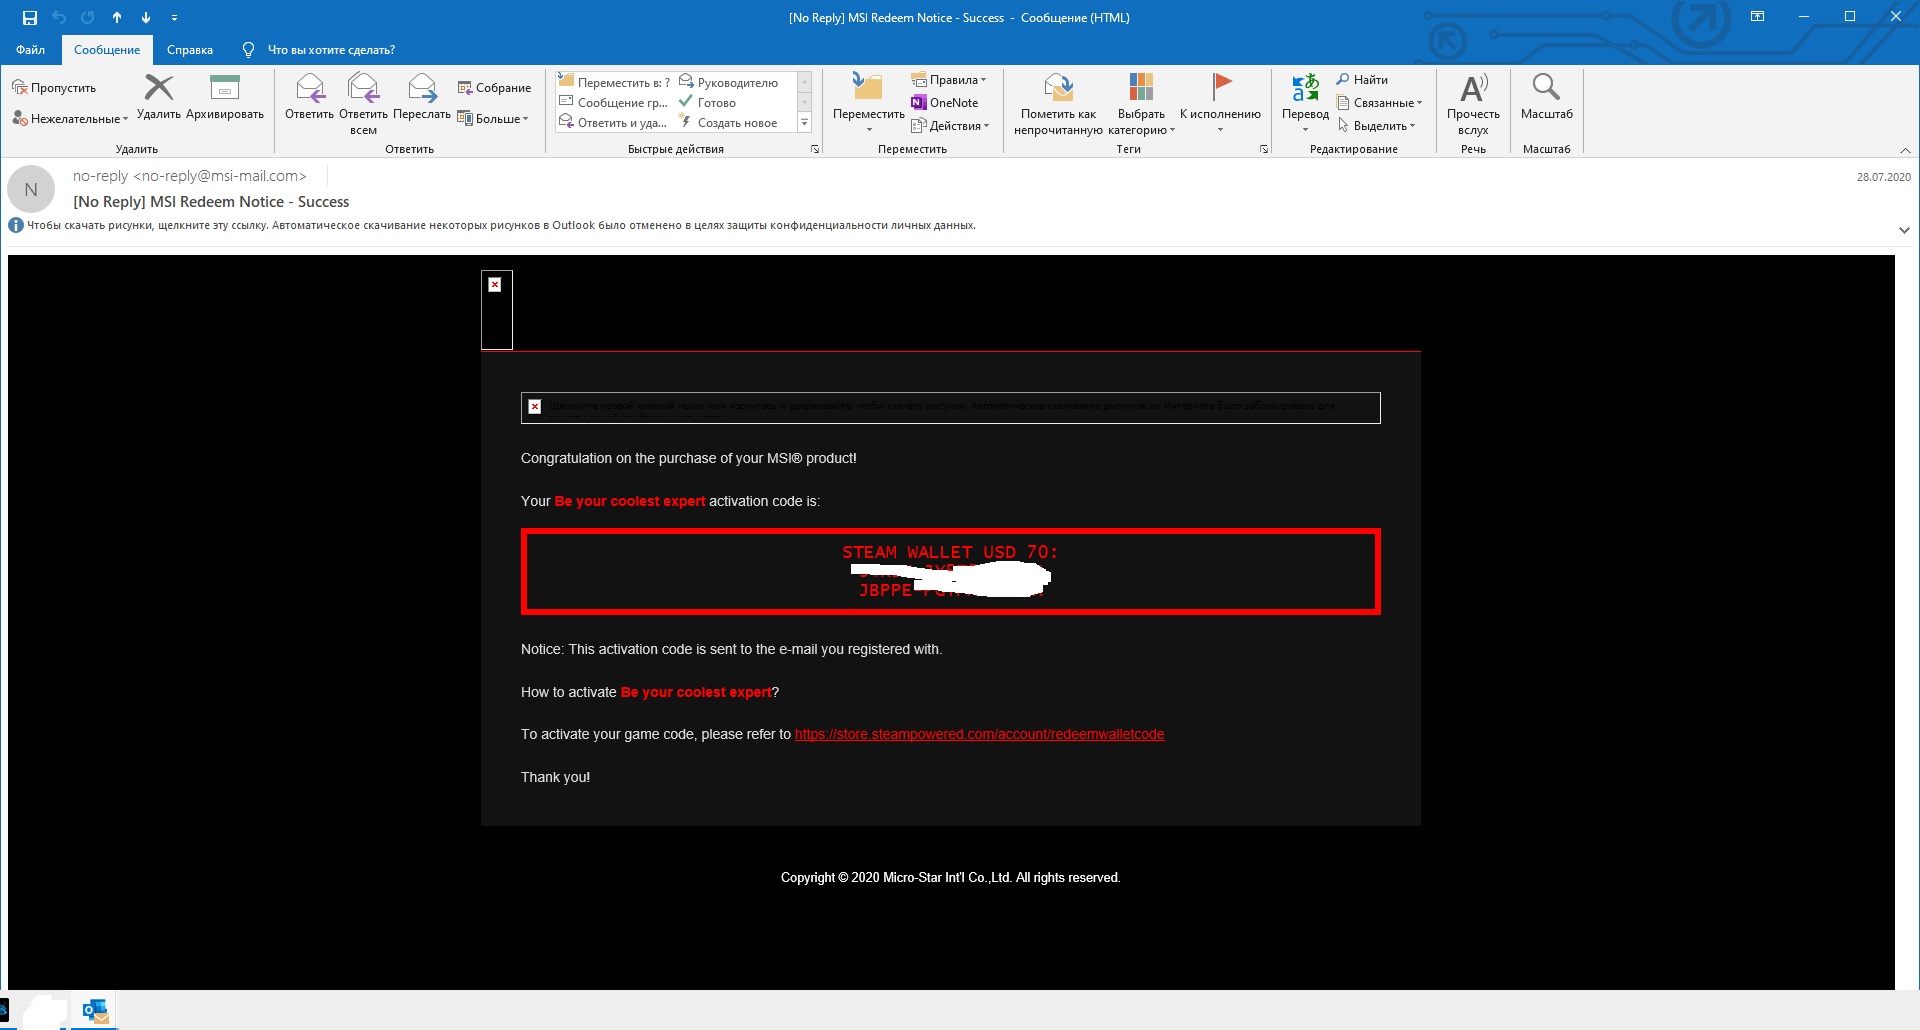Expand the Нежелательные junk dropdown
This screenshot has width=1920, height=1030.
point(70,119)
